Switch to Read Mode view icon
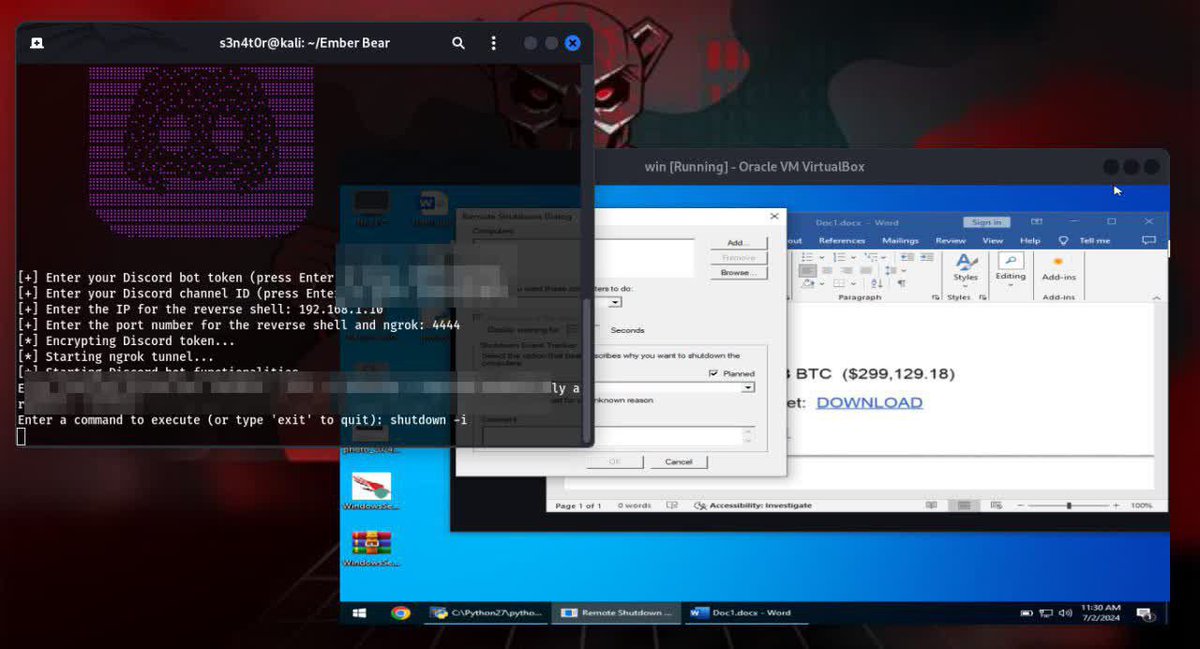Viewport: 1200px width, 649px height. coord(931,505)
